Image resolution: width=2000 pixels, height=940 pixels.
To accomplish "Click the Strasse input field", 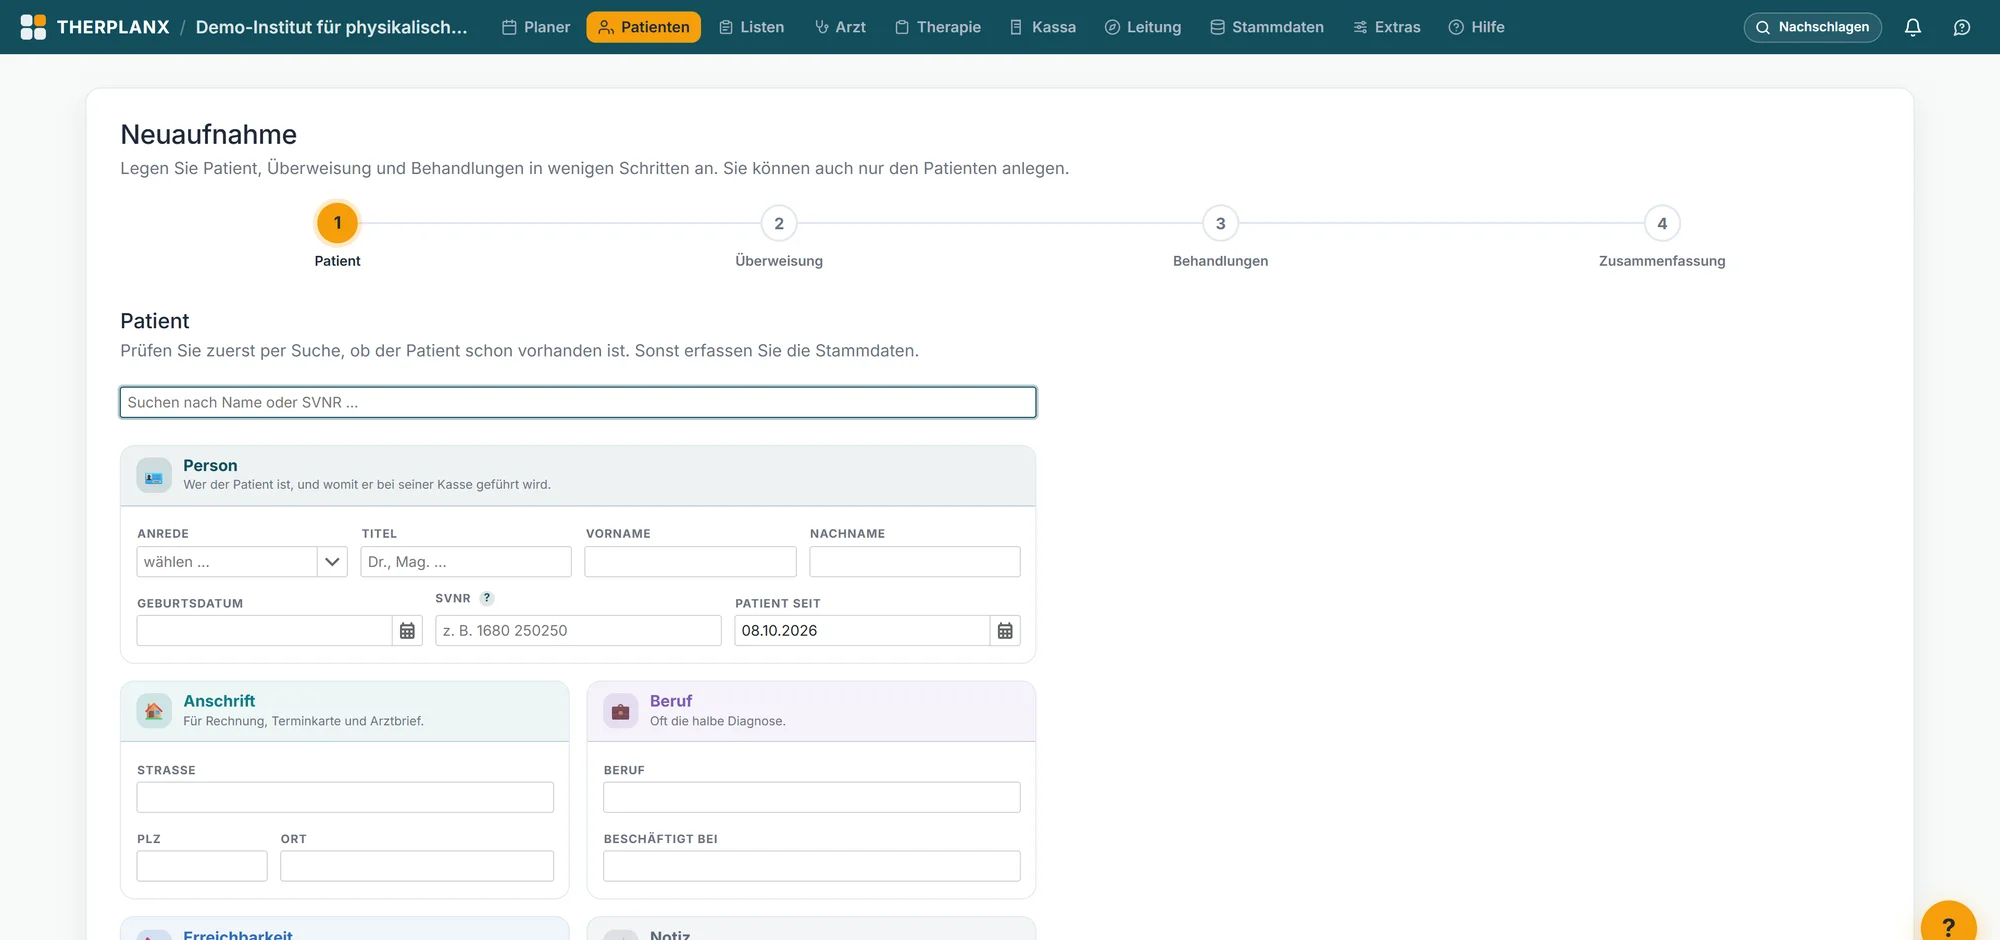I will coord(345,797).
